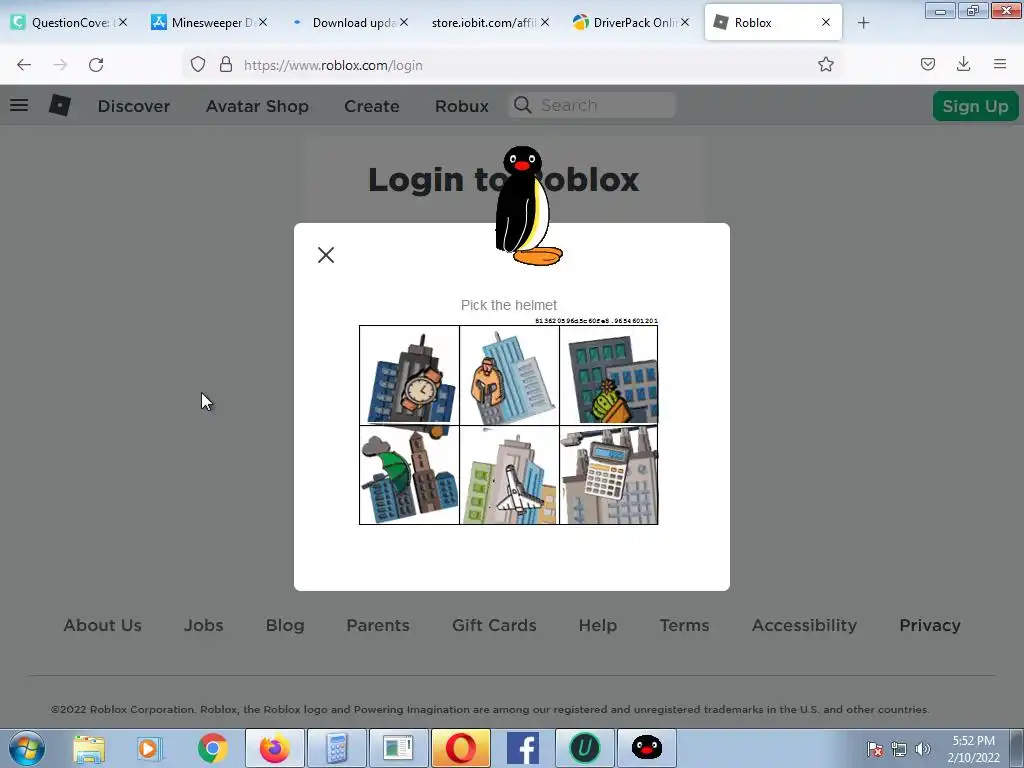Close the QuestionCove tab
Screen dimensions: 1024x768
pyautogui.click(x=123, y=22)
